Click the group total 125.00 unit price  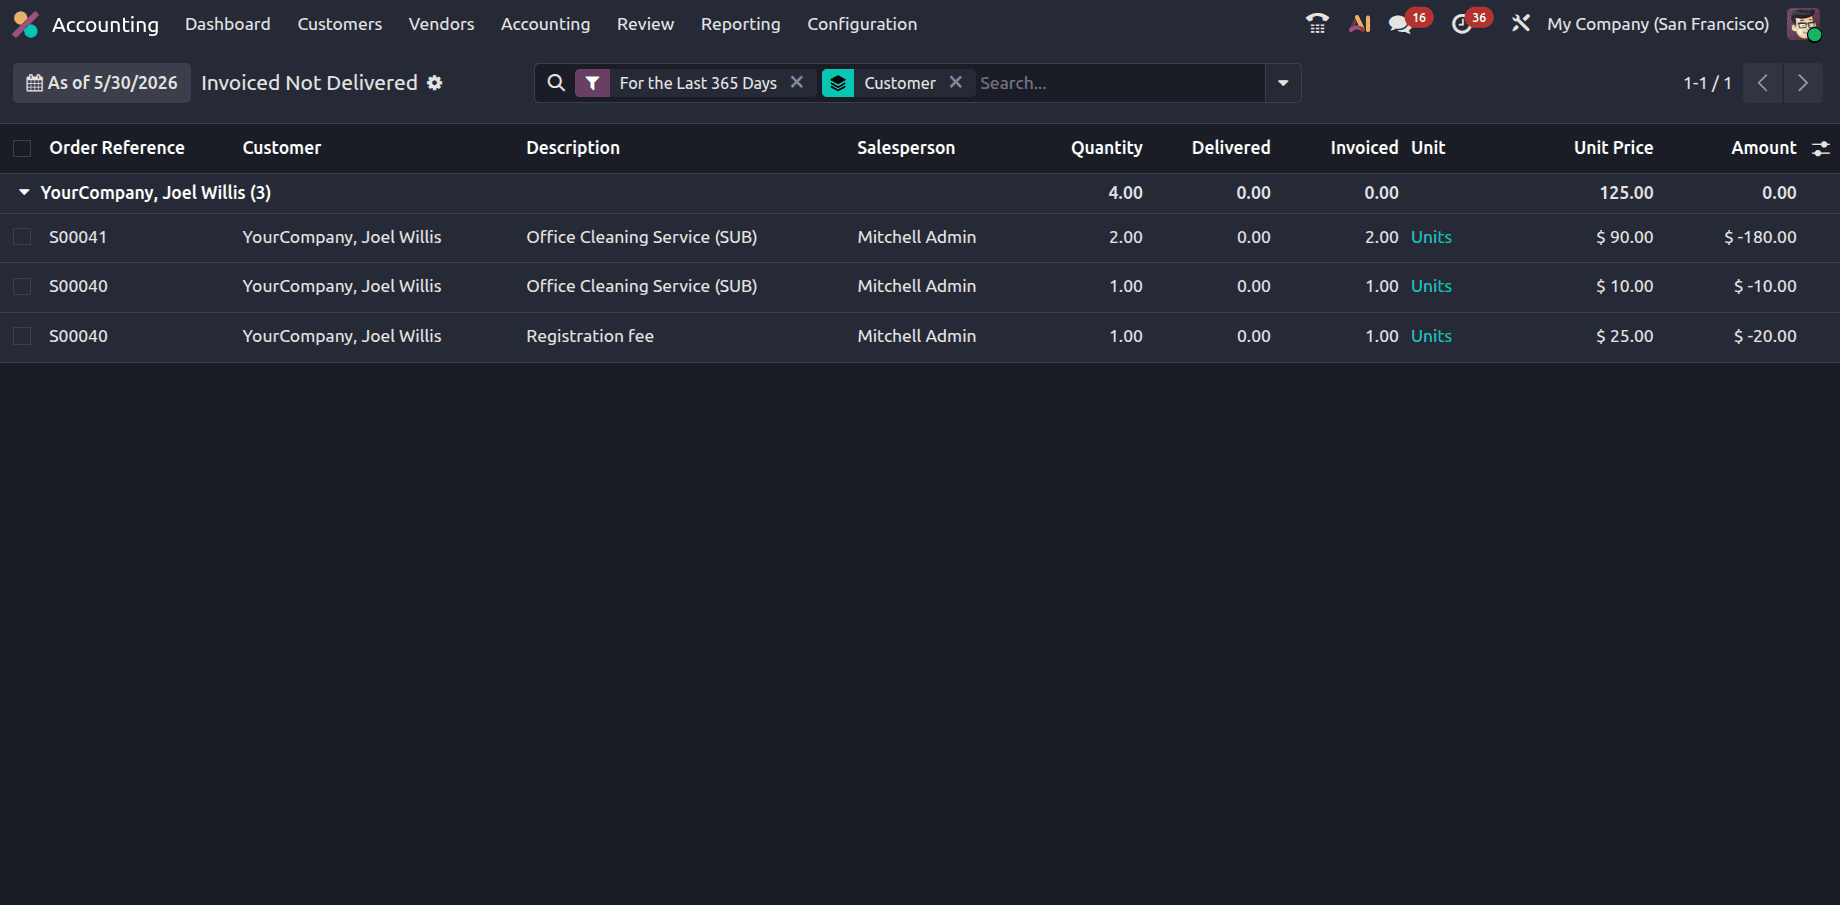tap(1626, 192)
